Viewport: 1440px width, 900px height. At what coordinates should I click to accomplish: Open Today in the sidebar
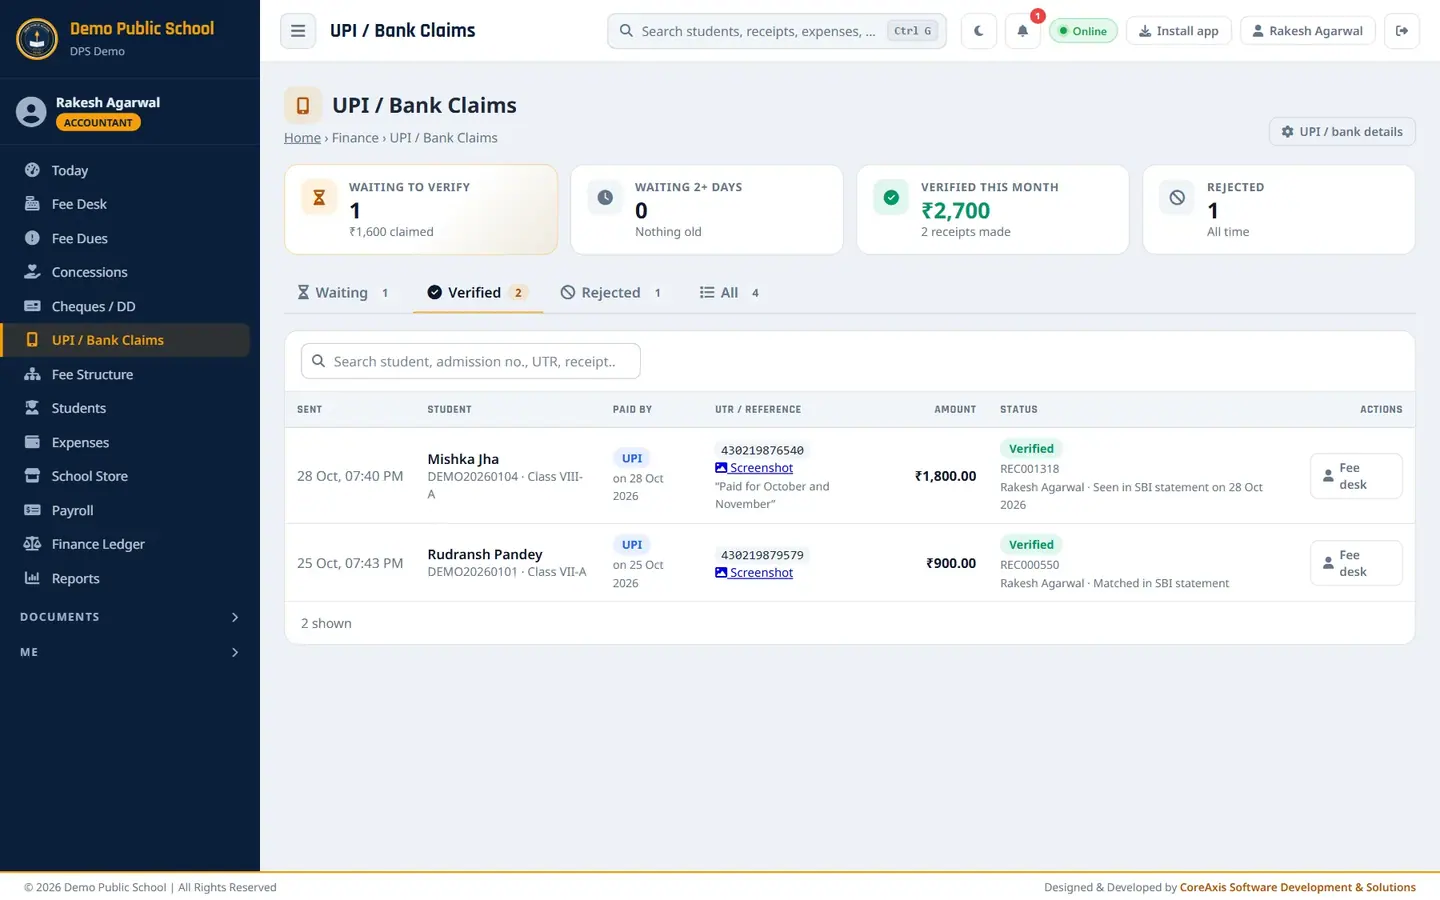click(125, 170)
